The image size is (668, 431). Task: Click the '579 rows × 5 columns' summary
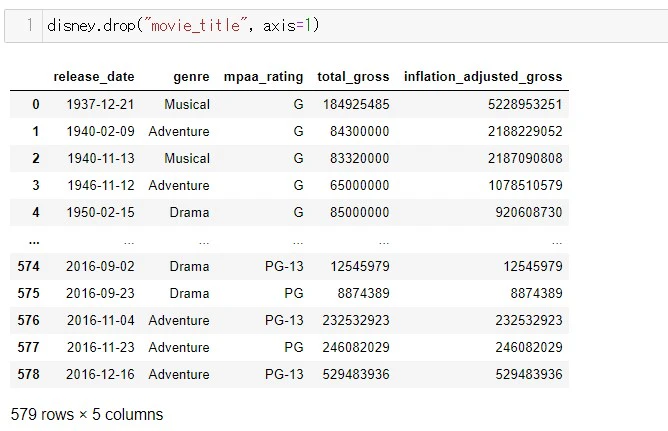(x=87, y=414)
